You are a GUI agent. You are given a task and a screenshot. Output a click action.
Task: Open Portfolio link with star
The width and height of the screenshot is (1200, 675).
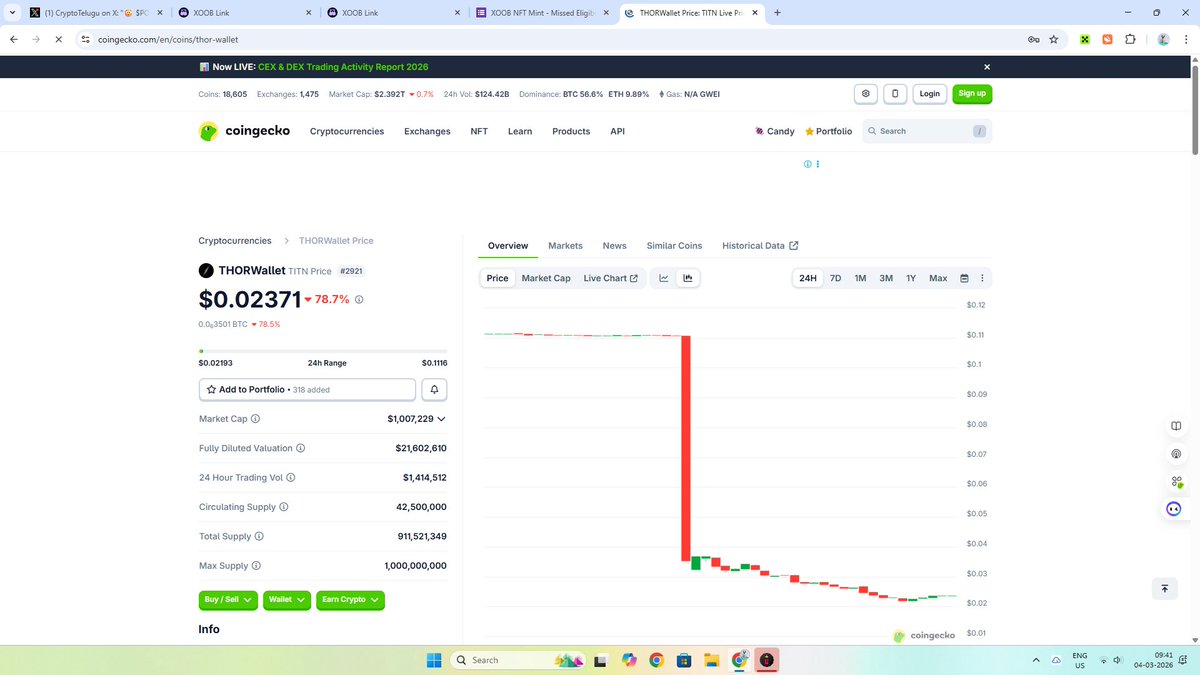(828, 131)
